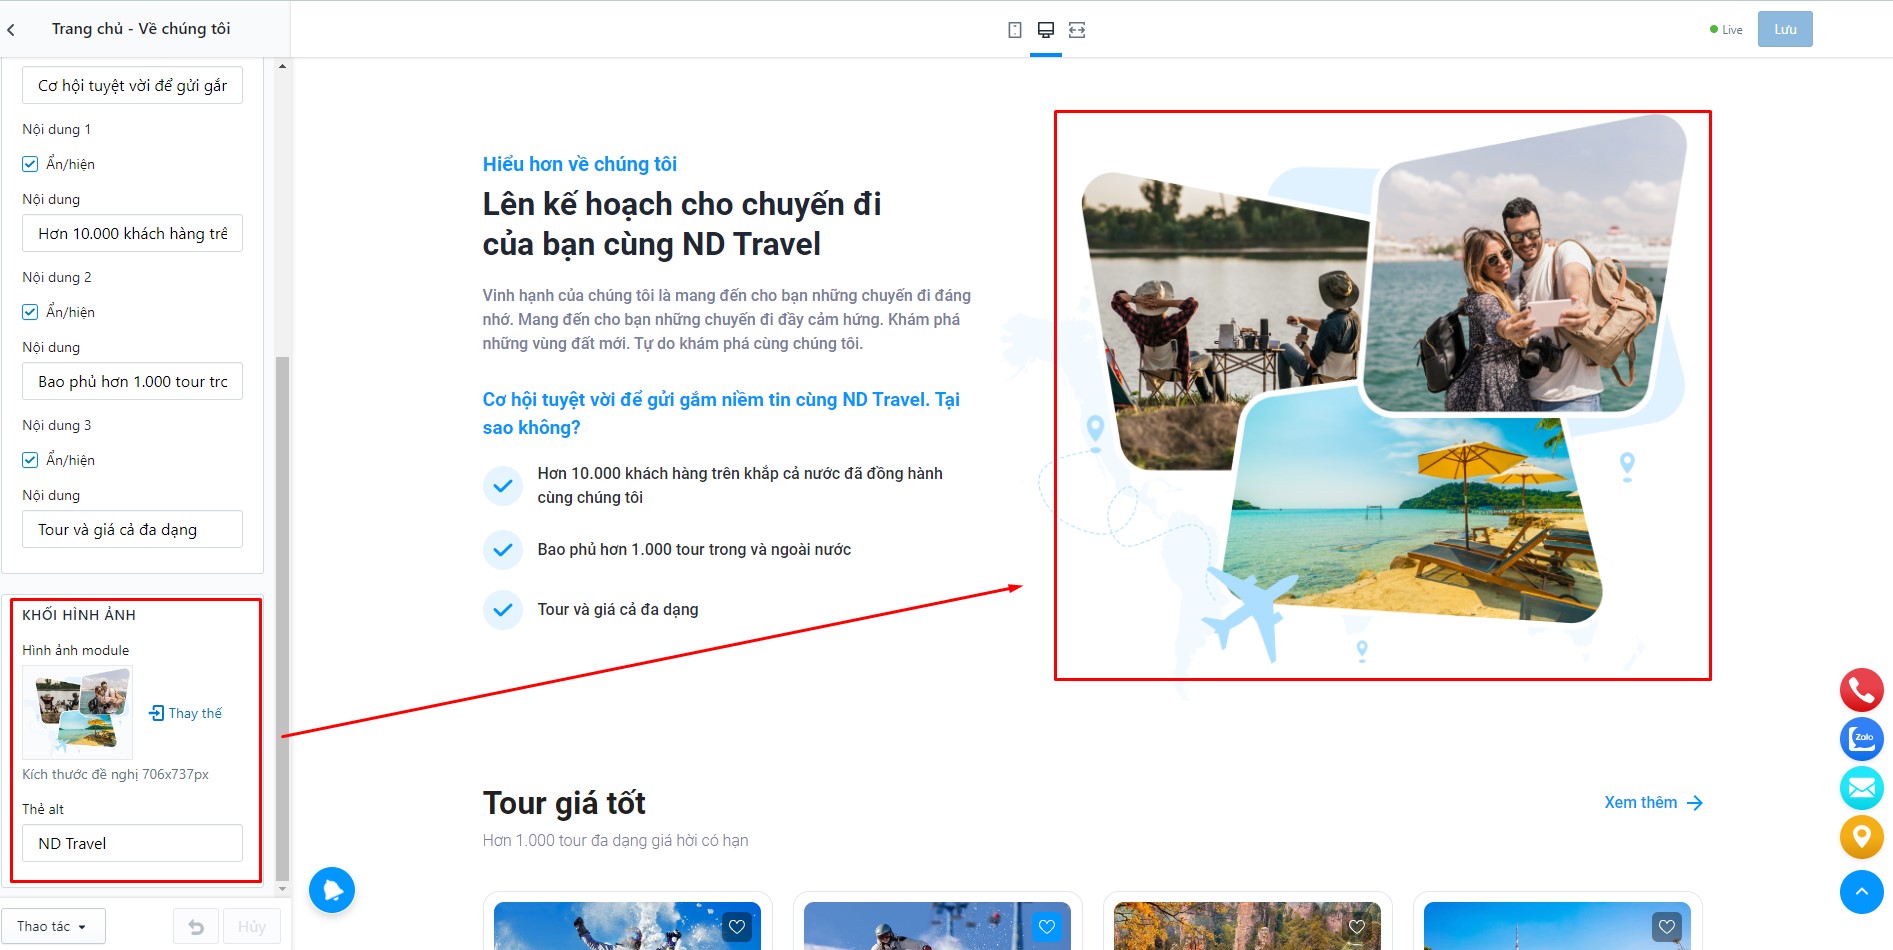1893x950 pixels.
Task: Click the 'Lên kế hoạch cho chuyến đi' heading
Action: [x=682, y=224]
